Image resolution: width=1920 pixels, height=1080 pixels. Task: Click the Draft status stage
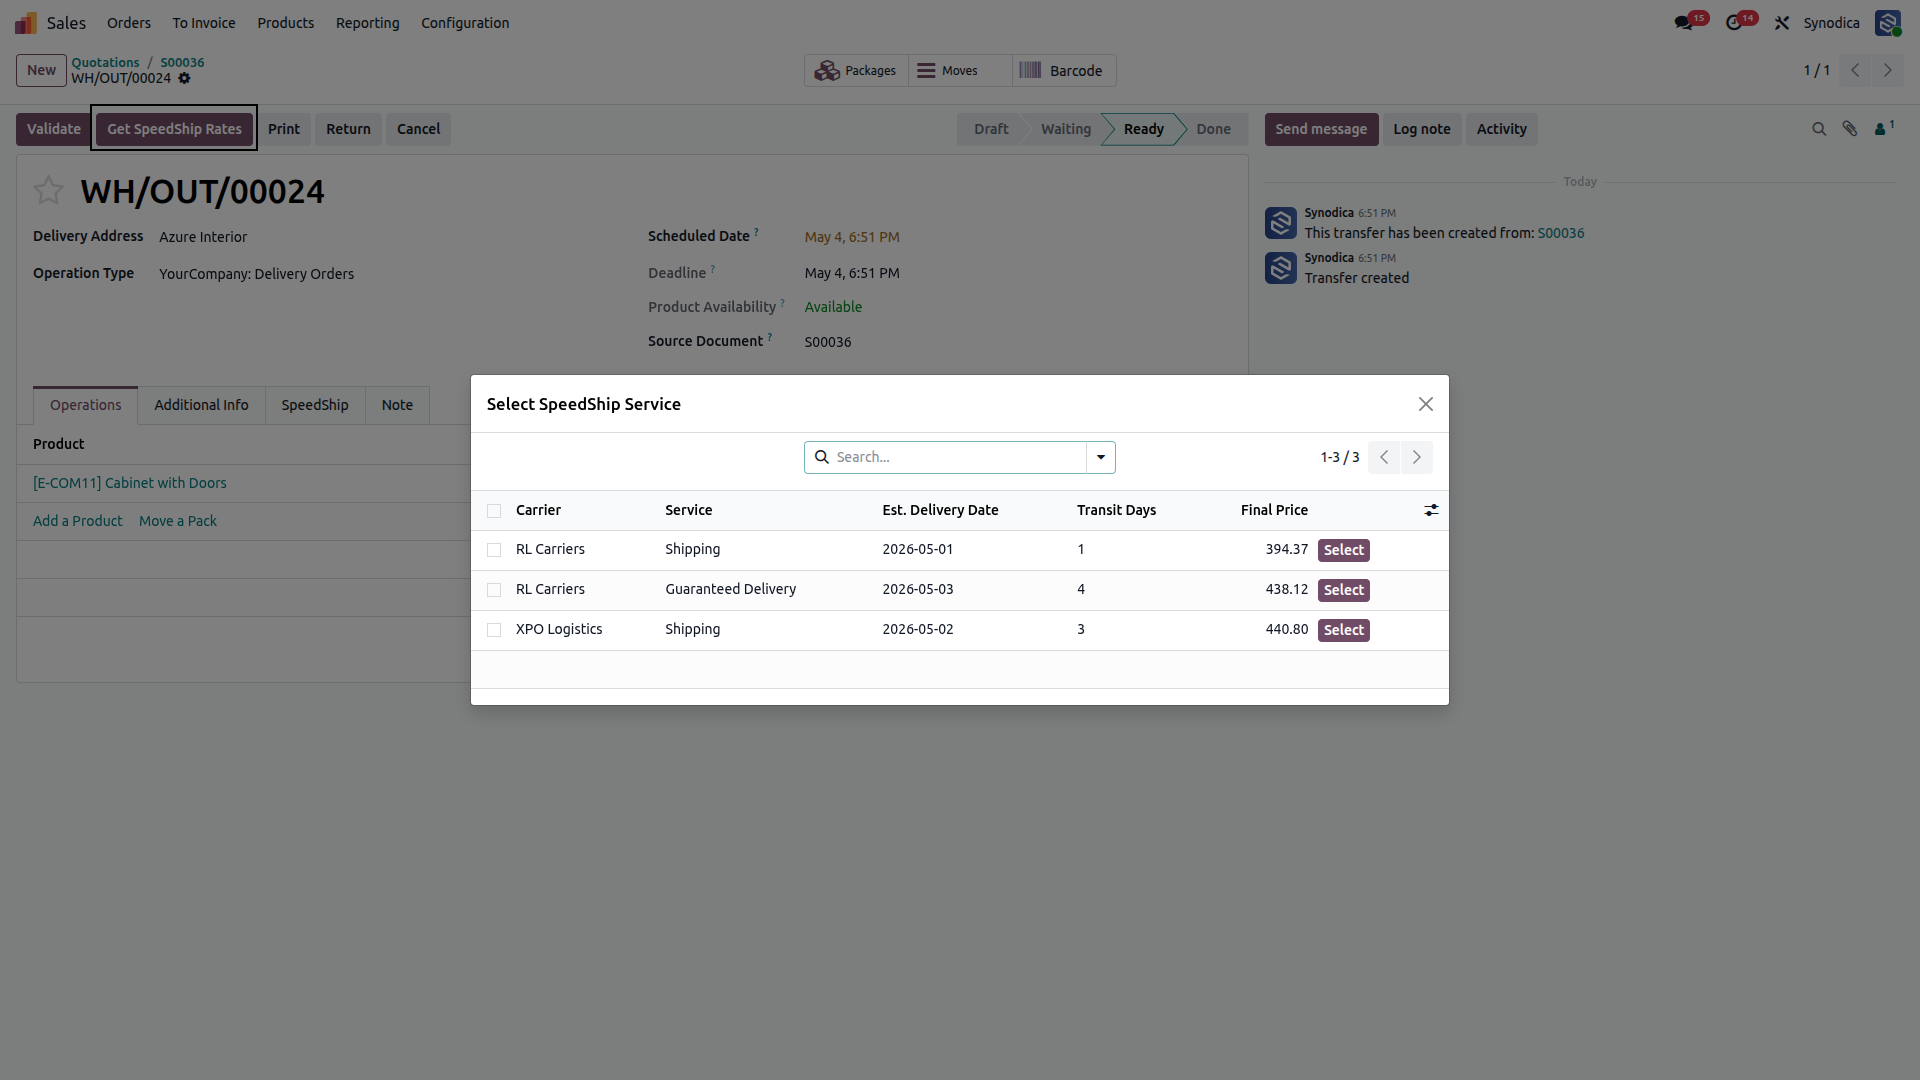click(991, 129)
